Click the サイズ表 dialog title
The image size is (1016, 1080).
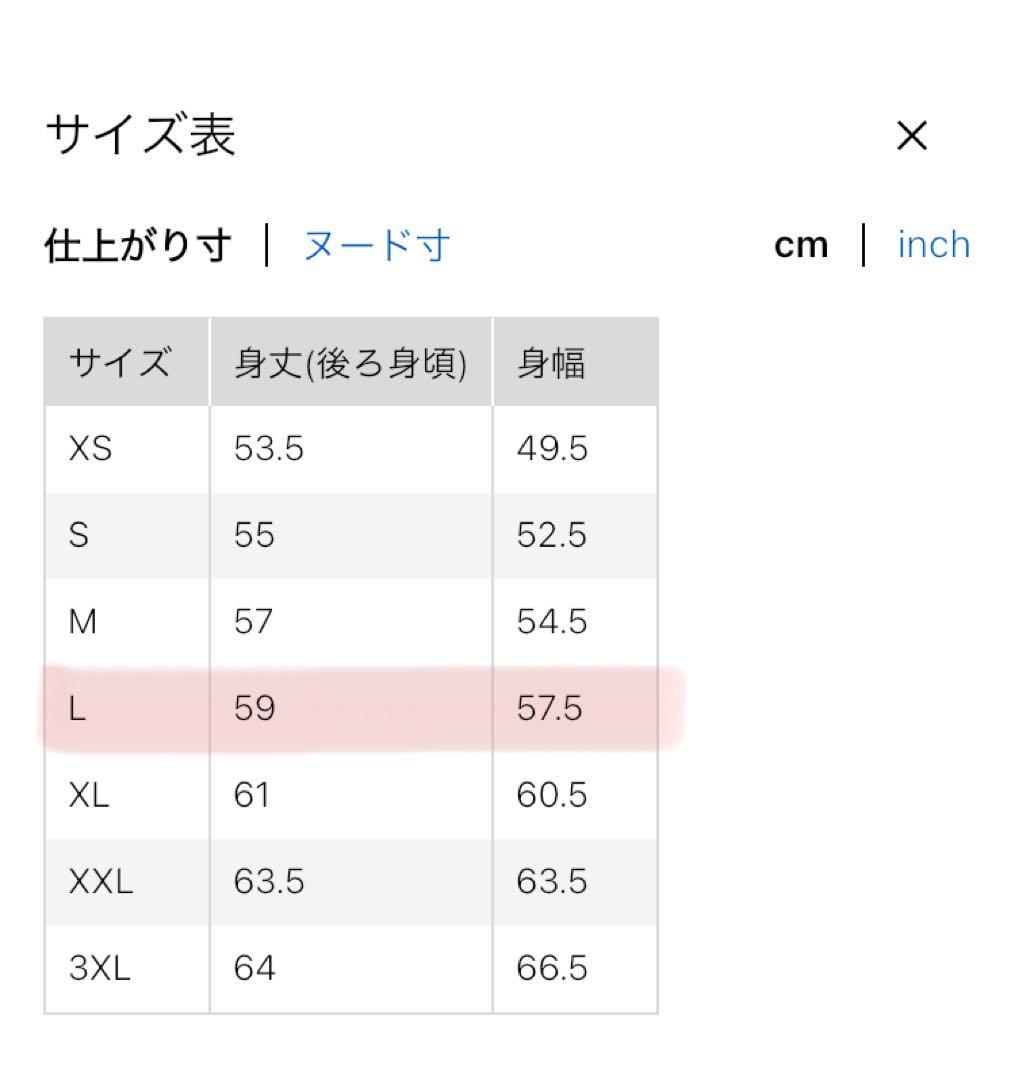pos(140,135)
